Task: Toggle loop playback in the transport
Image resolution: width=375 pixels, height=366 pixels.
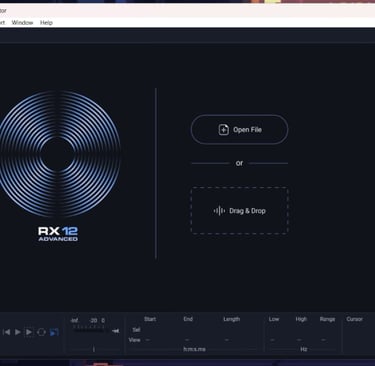Action: coord(41,332)
